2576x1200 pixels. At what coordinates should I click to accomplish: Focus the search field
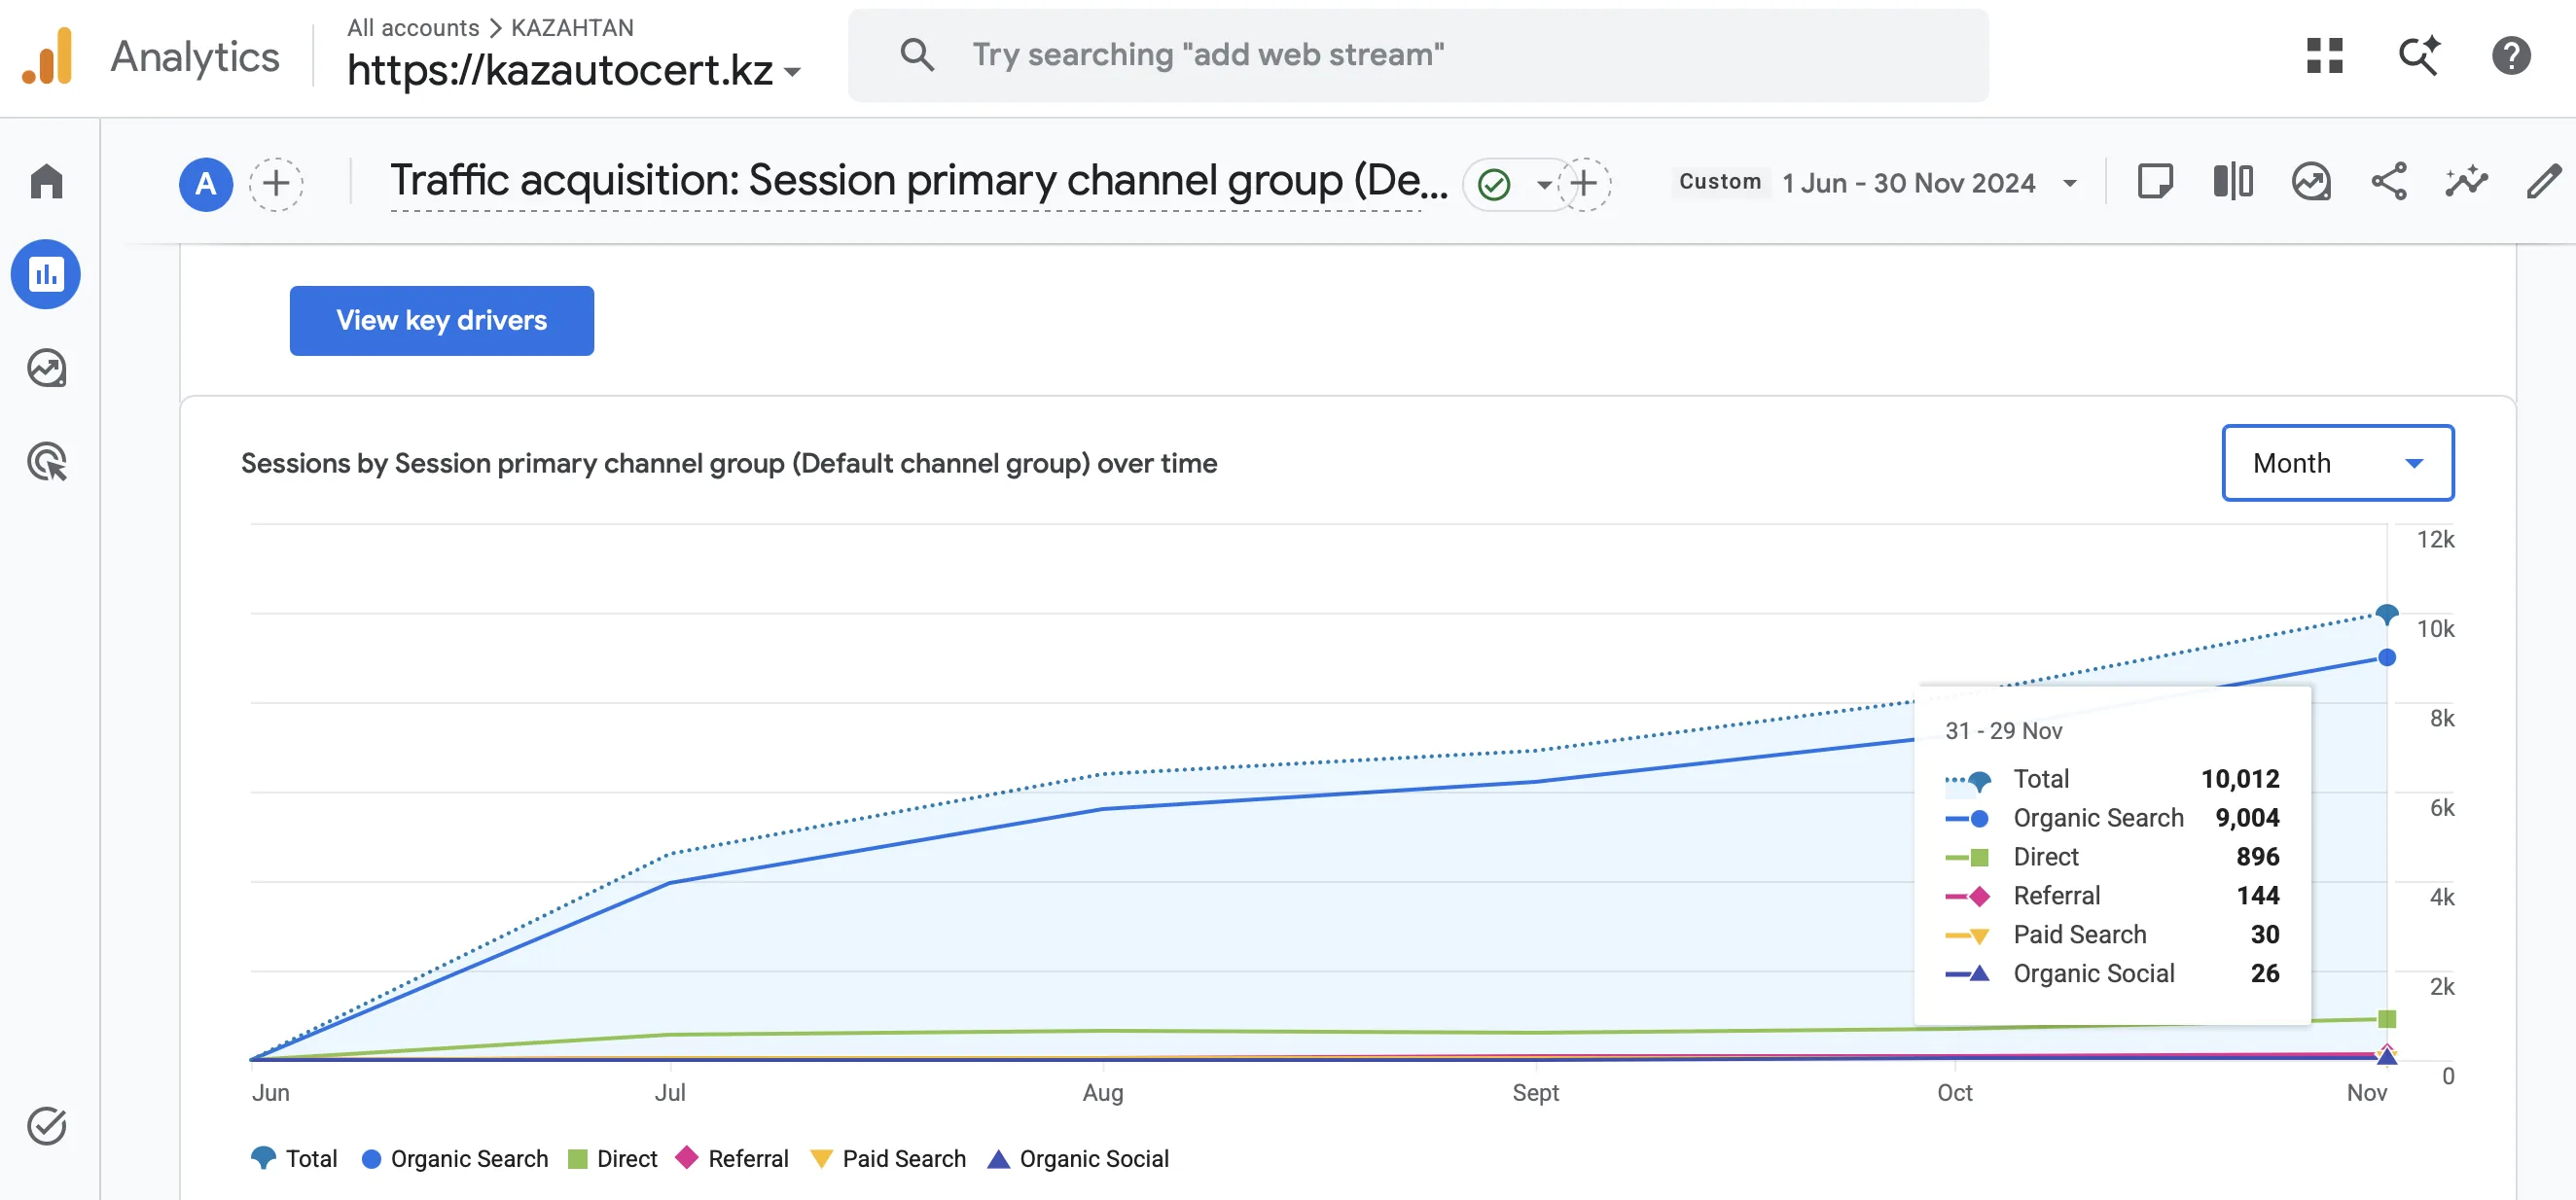coord(1418,55)
